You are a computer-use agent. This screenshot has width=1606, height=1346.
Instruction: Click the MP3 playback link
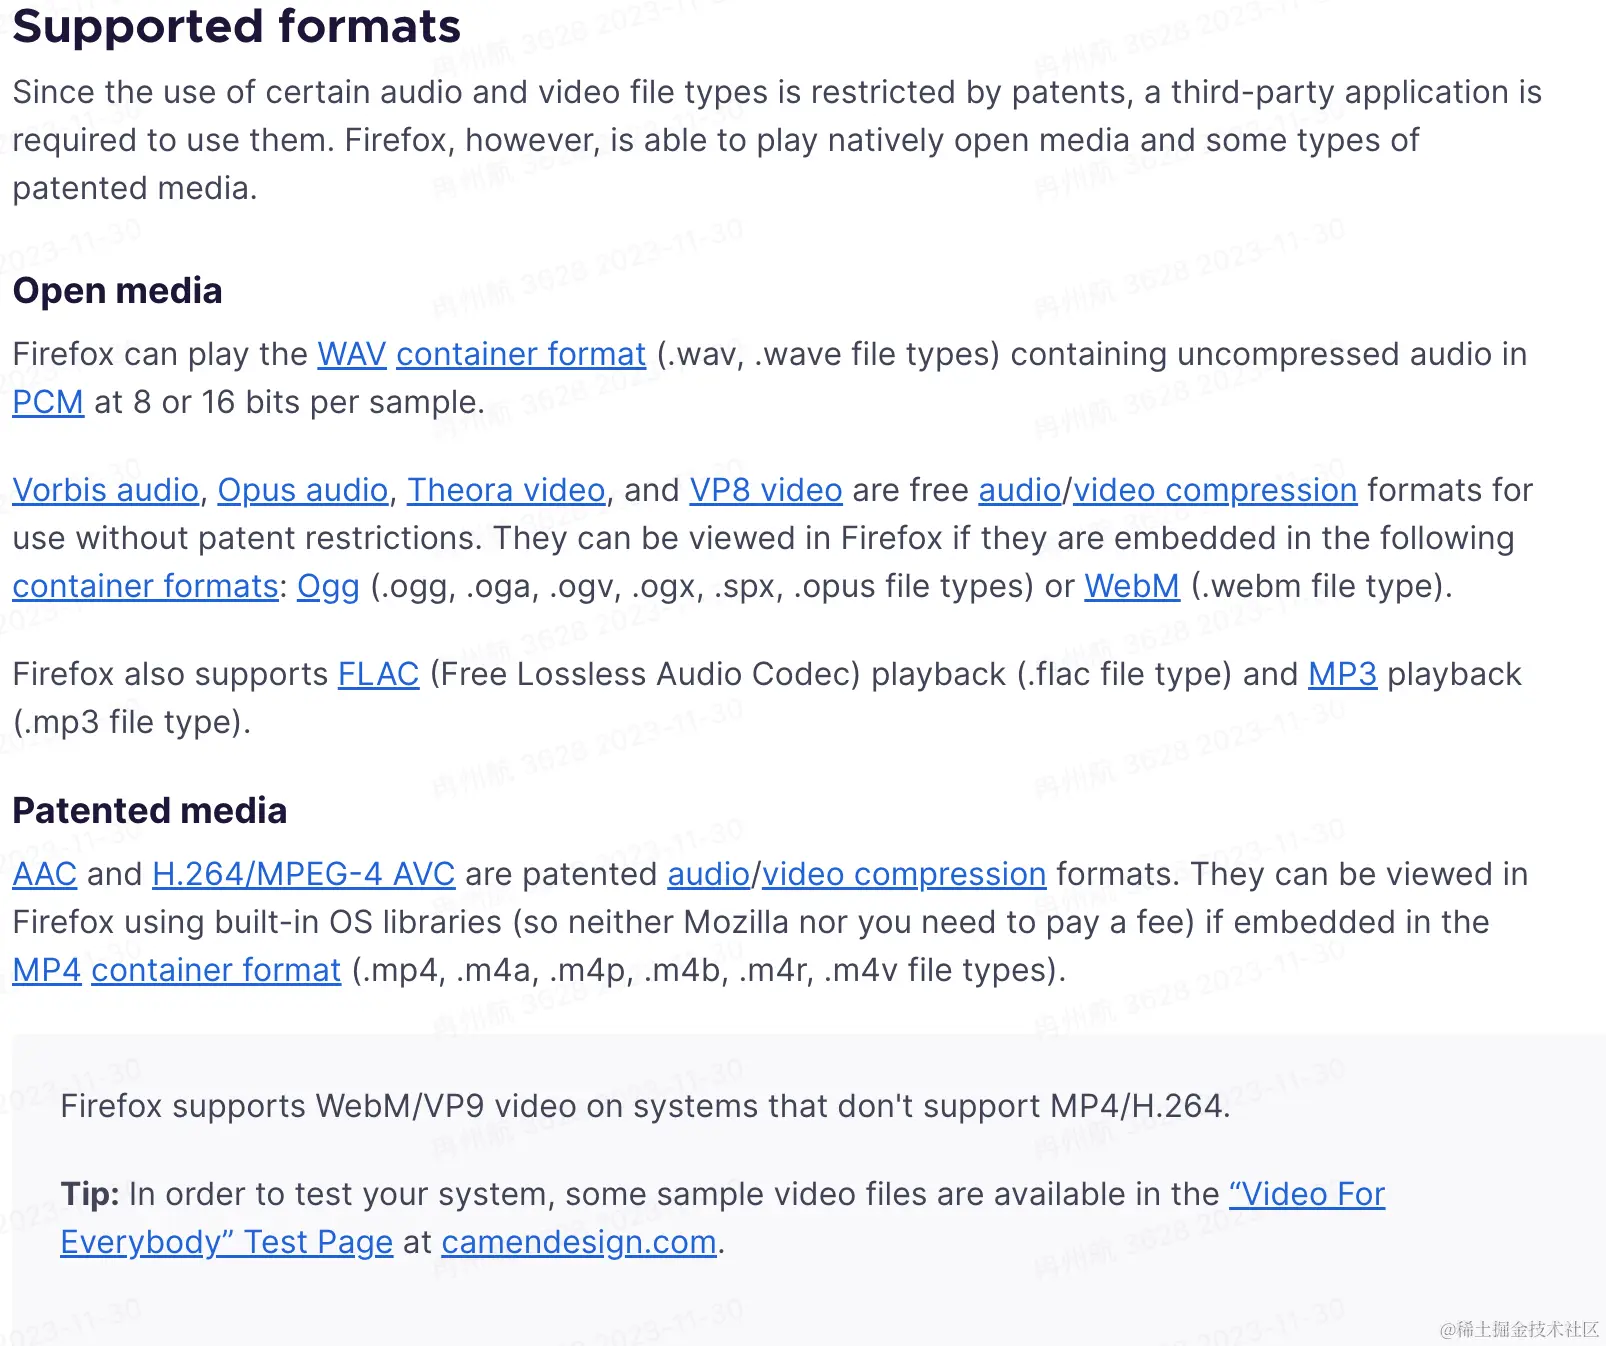(x=1343, y=674)
